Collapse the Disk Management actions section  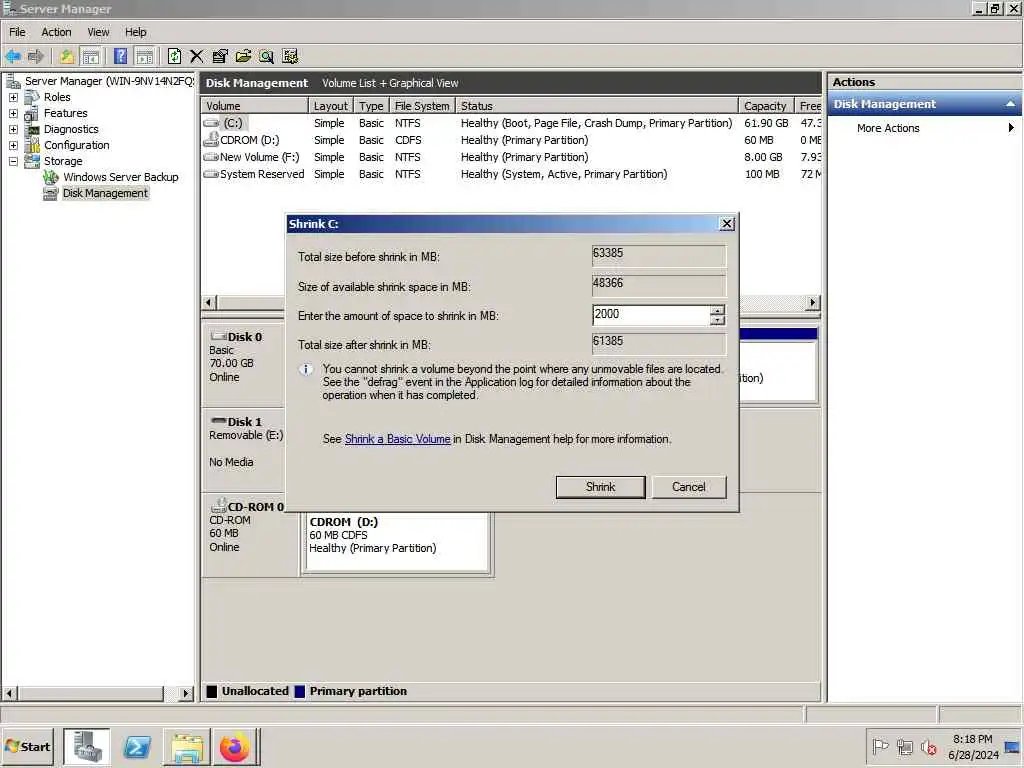1010,104
